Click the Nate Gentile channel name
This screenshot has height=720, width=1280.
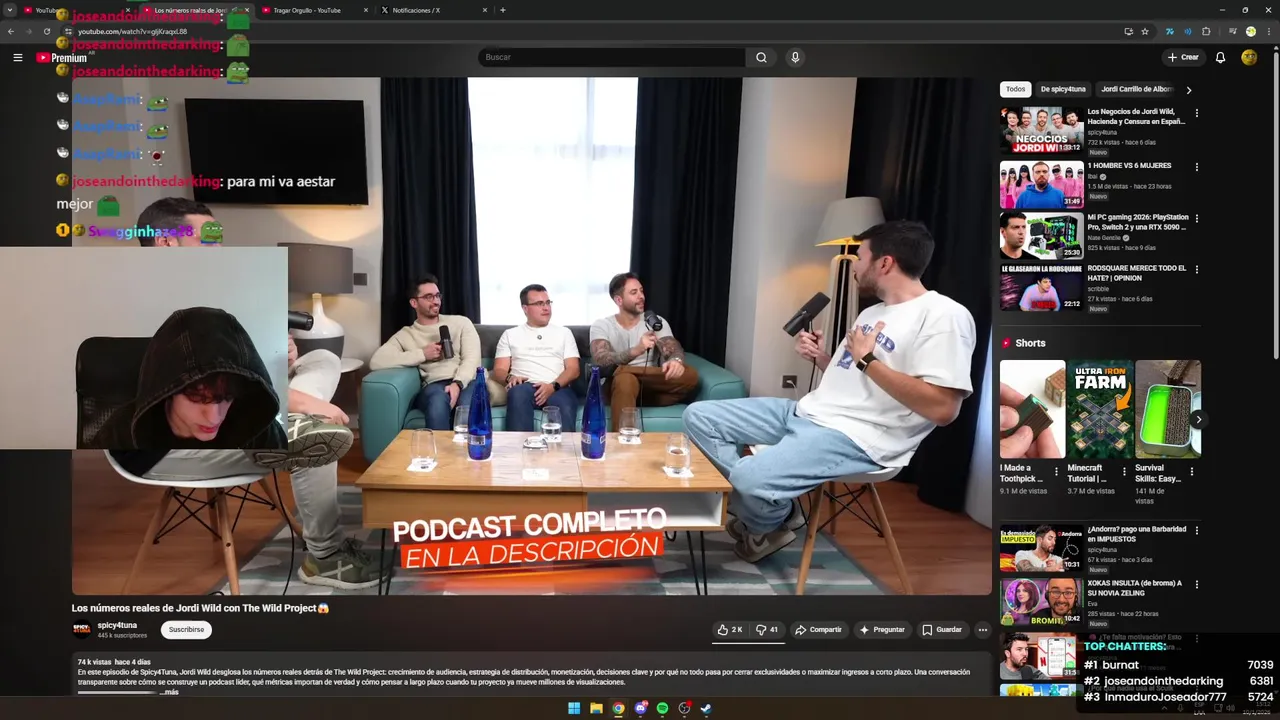1104,238
